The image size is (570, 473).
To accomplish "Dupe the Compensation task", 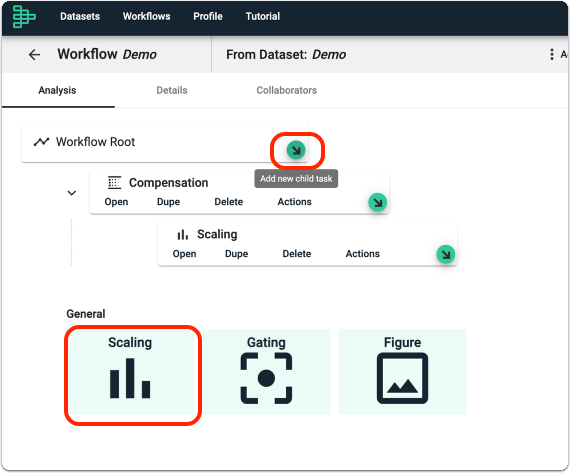I will (168, 202).
